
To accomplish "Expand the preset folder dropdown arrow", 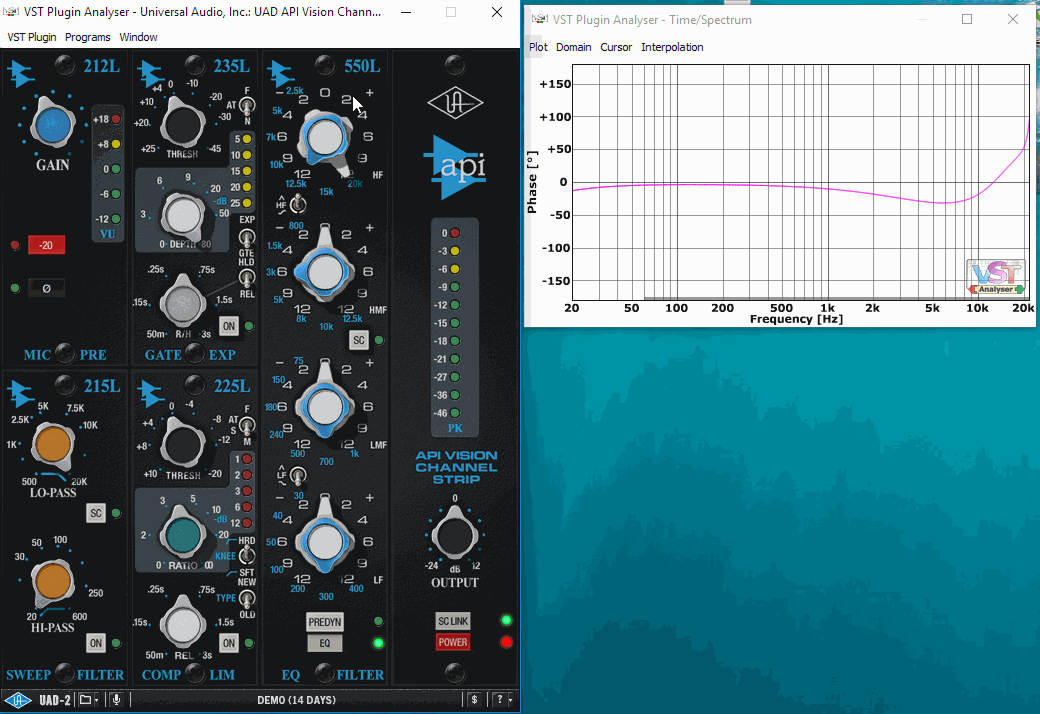I will (x=97, y=700).
